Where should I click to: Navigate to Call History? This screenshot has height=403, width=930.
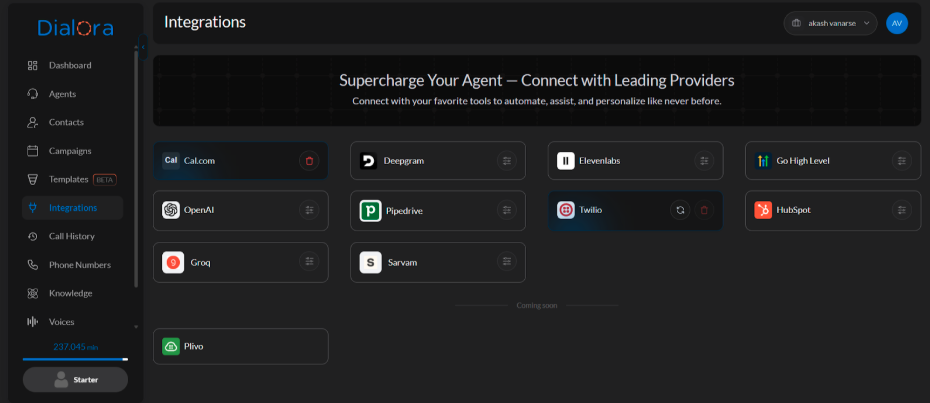coord(72,236)
